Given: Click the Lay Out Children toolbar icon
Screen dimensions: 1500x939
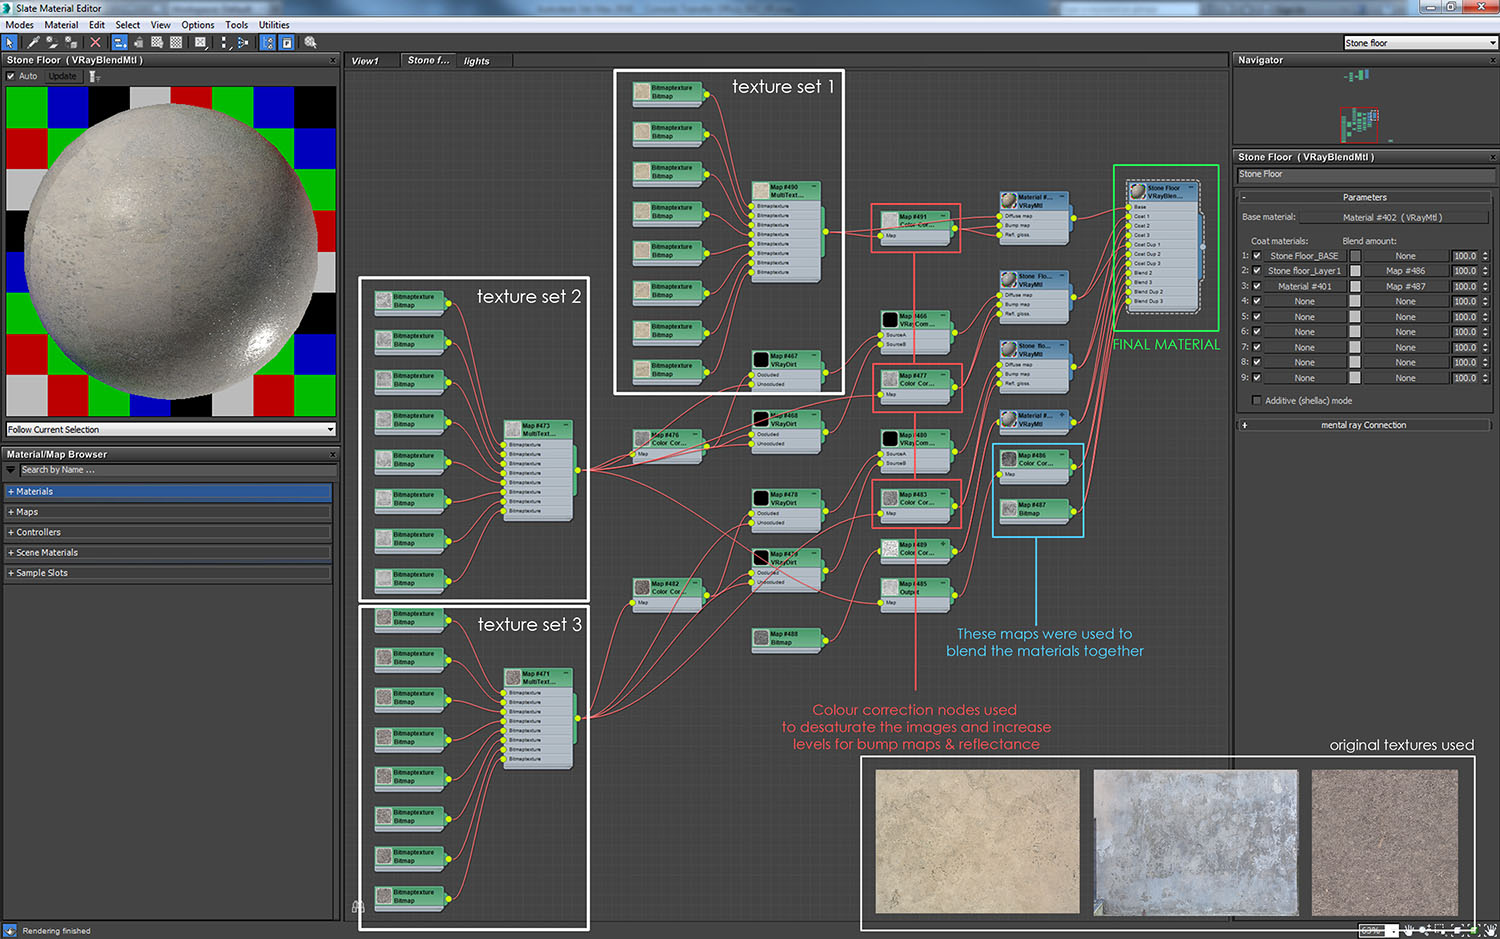Looking at the screenshot, I should (x=243, y=42).
